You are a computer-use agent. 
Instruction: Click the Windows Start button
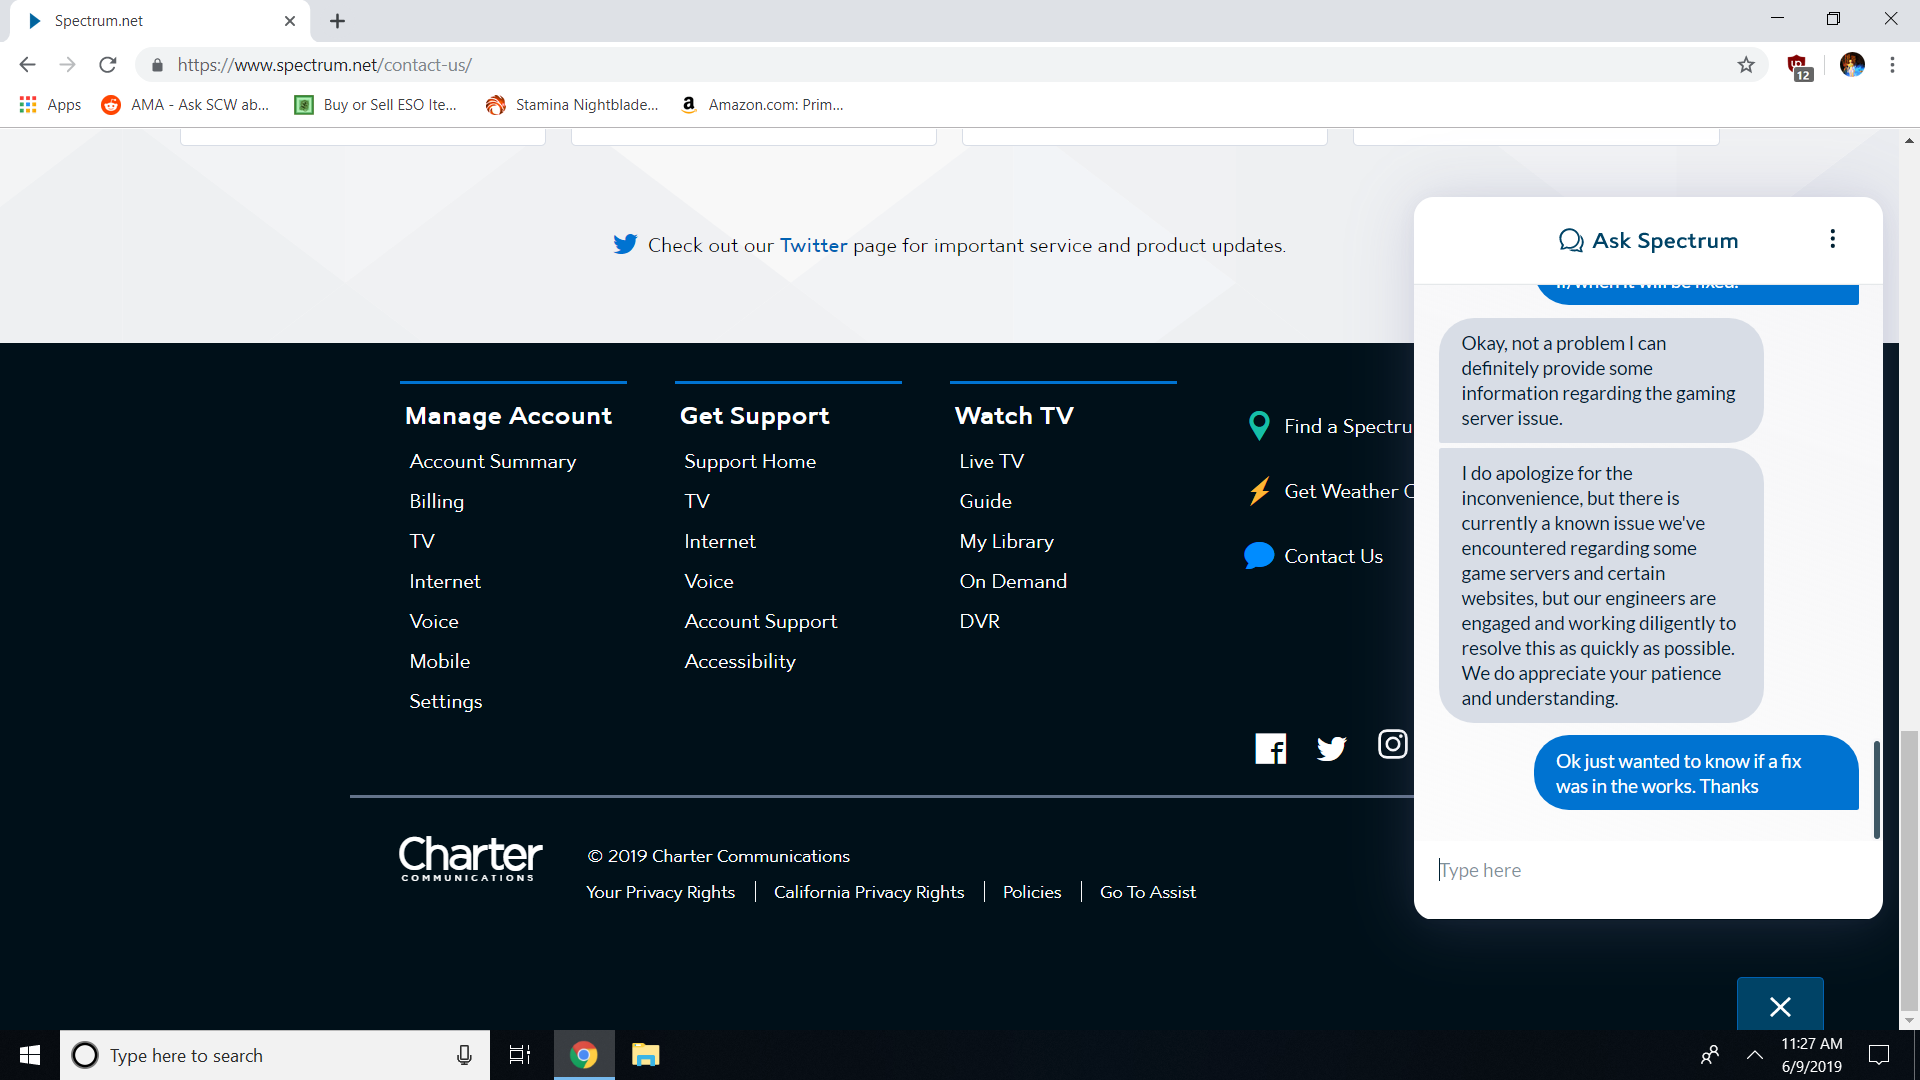[x=30, y=1055]
